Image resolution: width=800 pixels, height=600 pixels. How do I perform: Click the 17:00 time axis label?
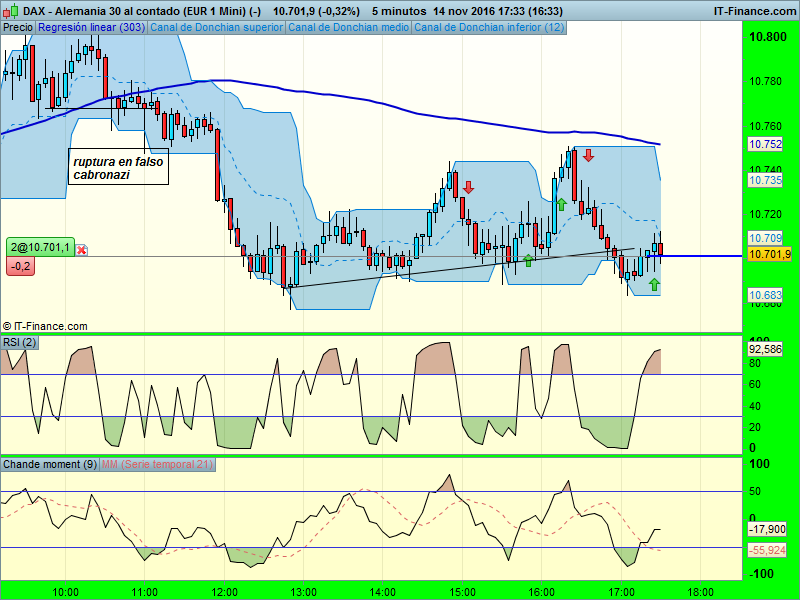pyautogui.click(x=621, y=592)
